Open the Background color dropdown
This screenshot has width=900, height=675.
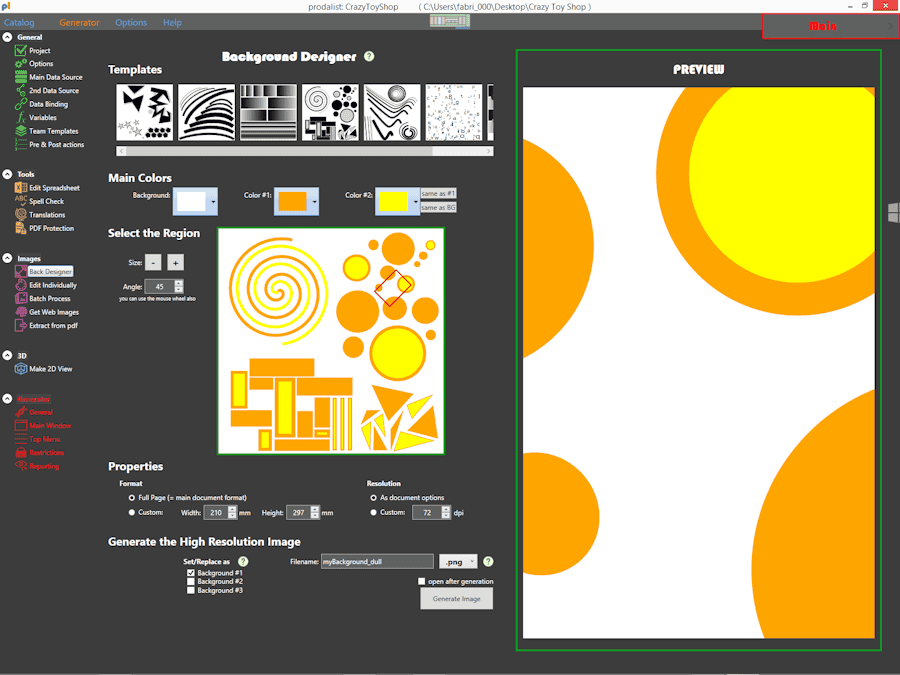point(213,201)
